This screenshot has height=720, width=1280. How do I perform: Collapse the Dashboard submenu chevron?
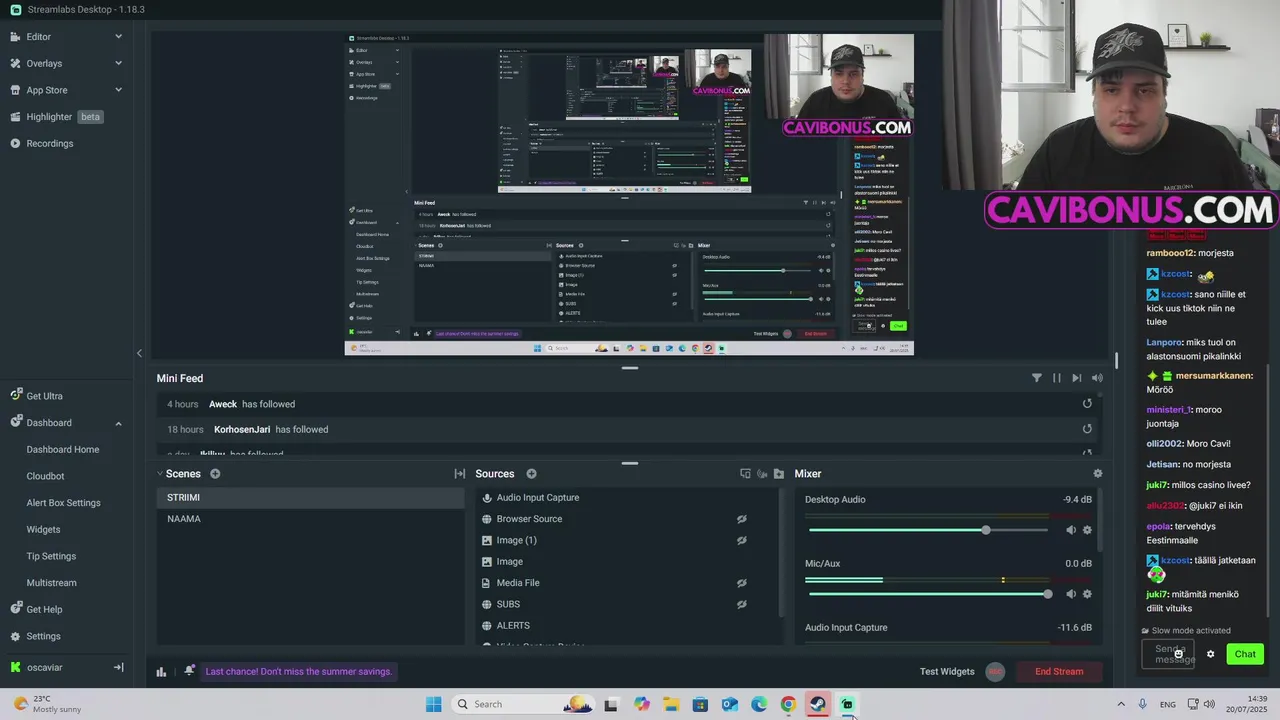click(x=118, y=423)
